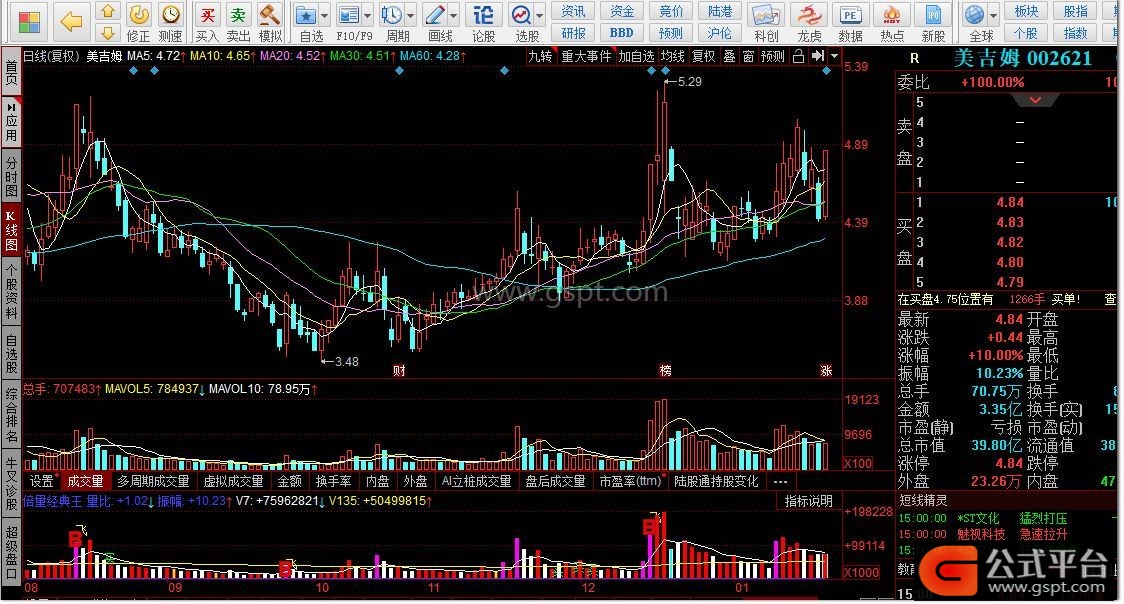
Task: Click the BBD button
Action: 621,33
